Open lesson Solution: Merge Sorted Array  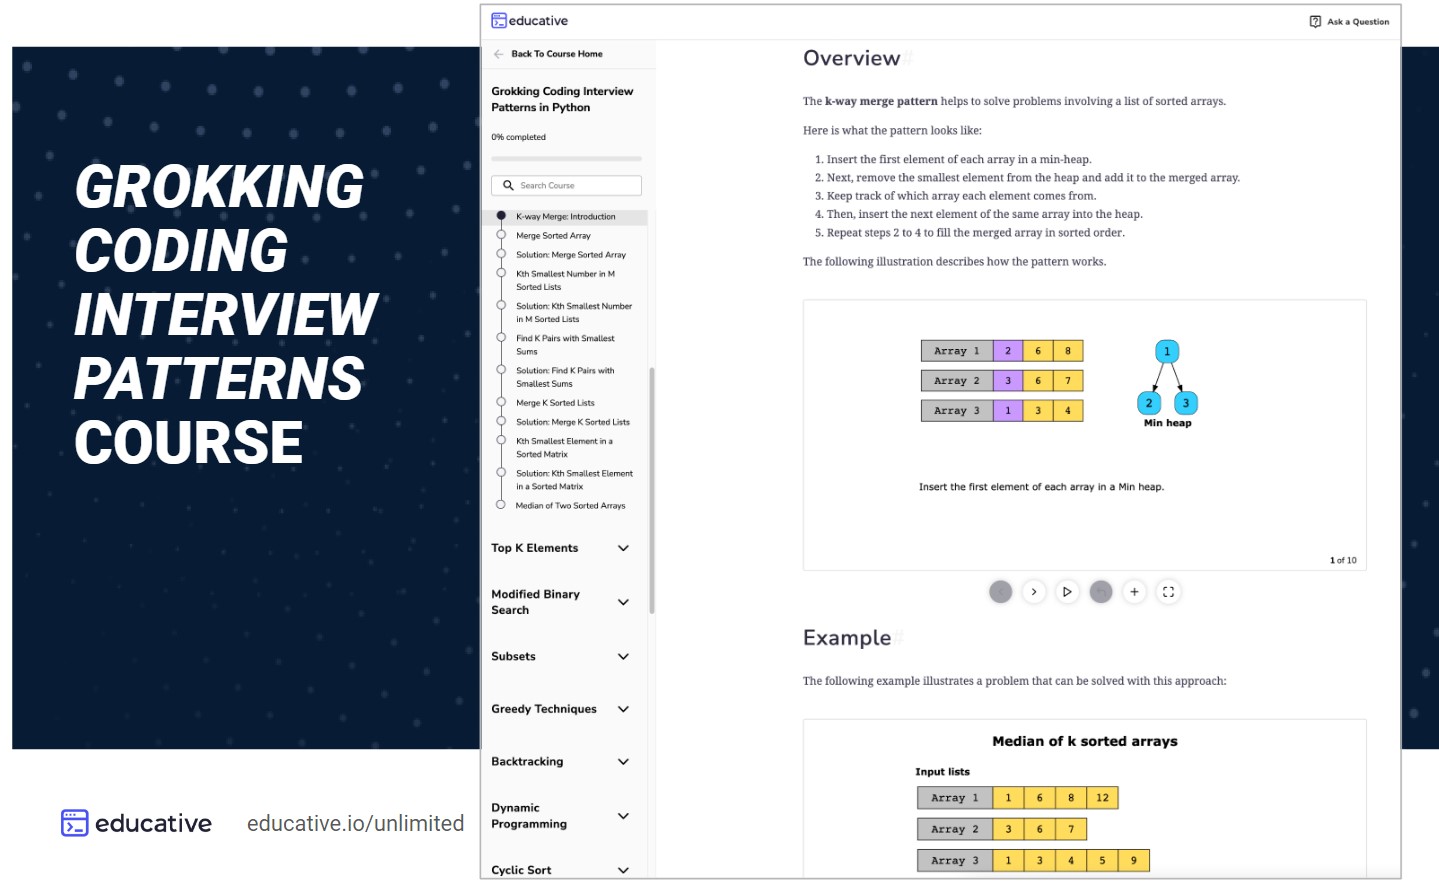[571, 255]
